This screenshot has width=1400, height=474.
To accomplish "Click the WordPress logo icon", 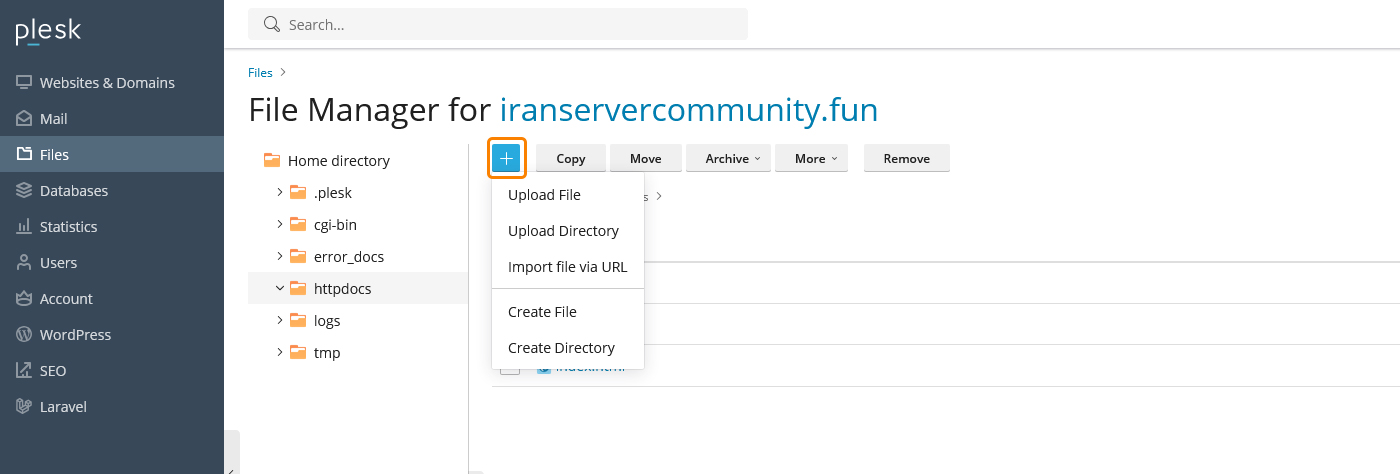I will point(24,335).
